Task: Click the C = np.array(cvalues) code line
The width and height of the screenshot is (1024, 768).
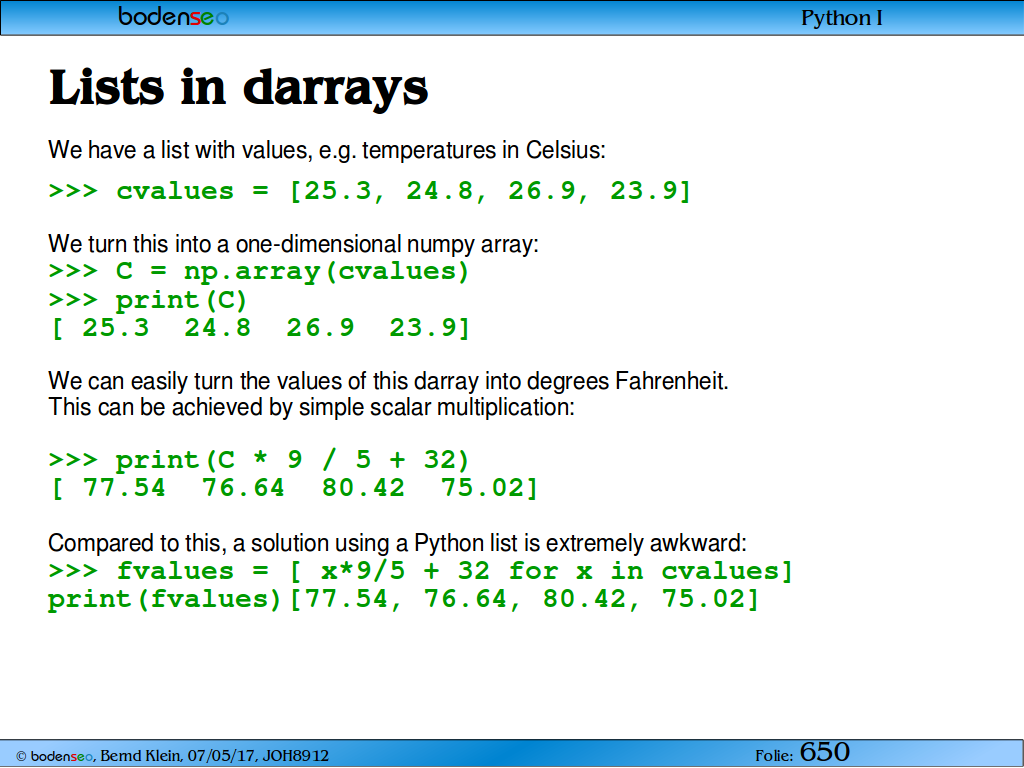Action: (259, 272)
